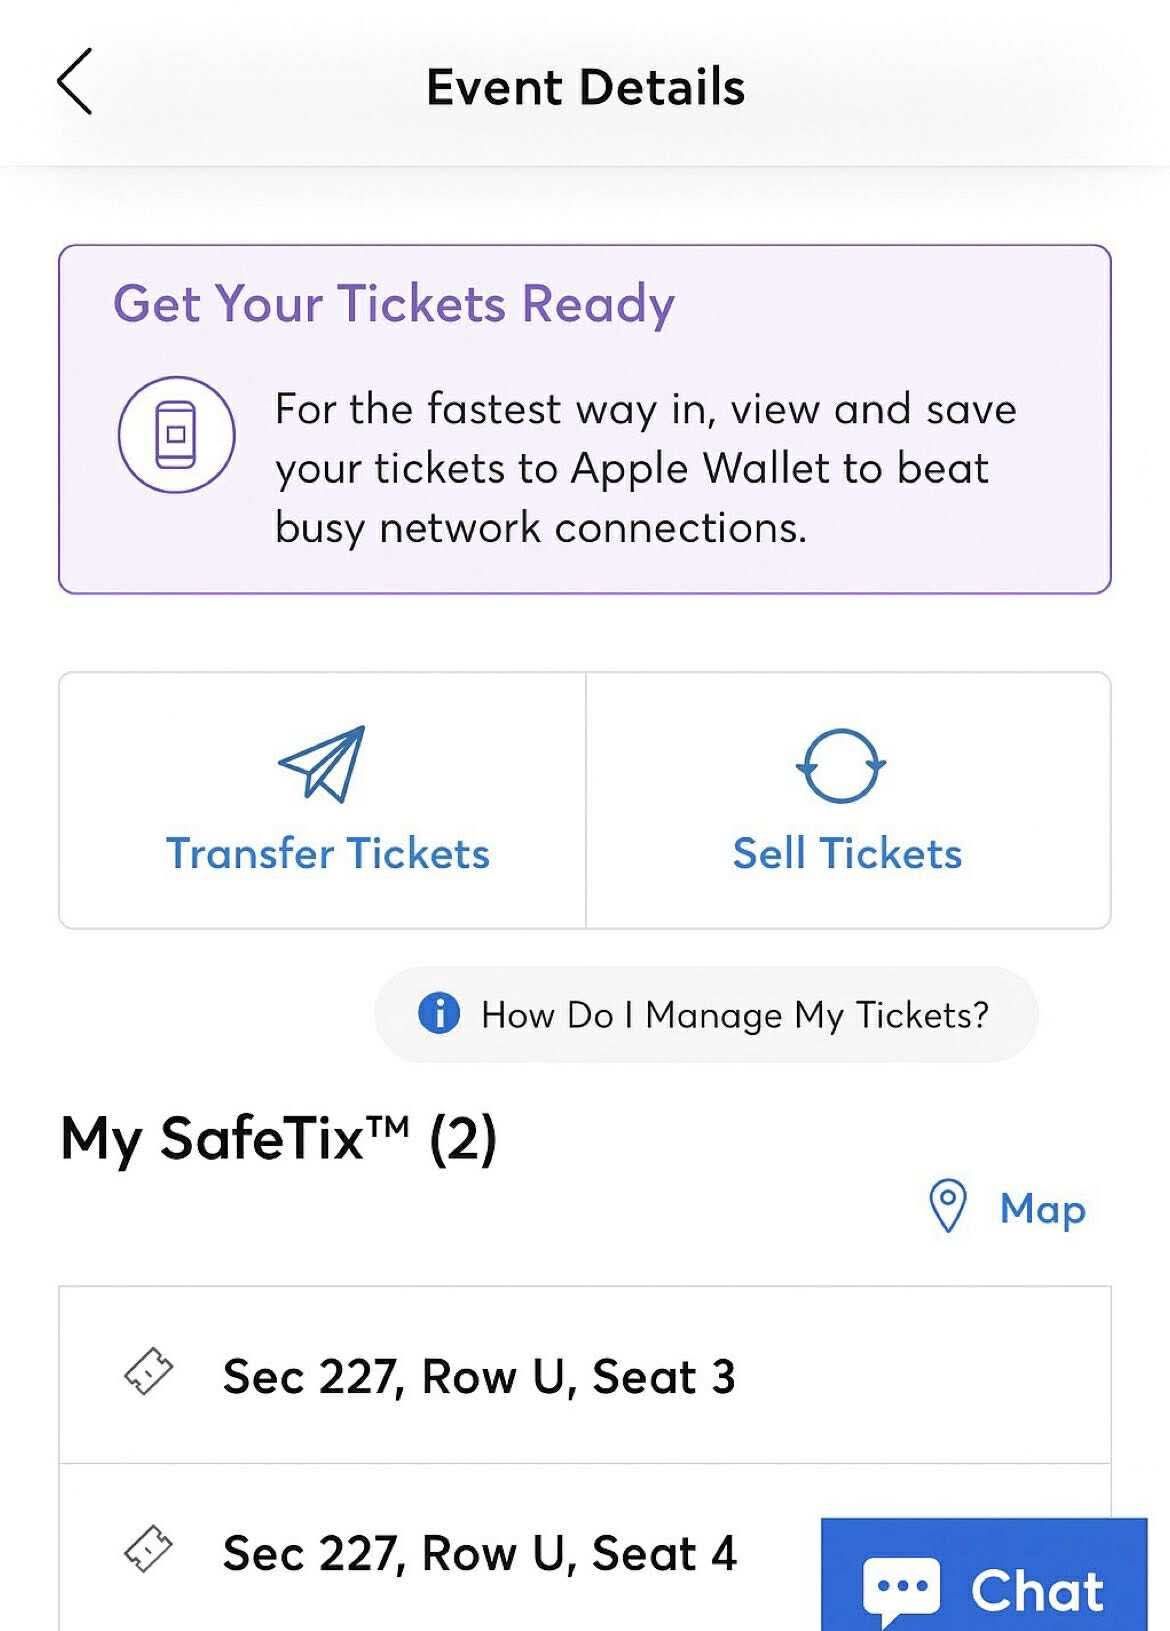Click the Sell Tickets label
Image resolution: width=1170 pixels, height=1631 pixels.
tap(847, 853)
